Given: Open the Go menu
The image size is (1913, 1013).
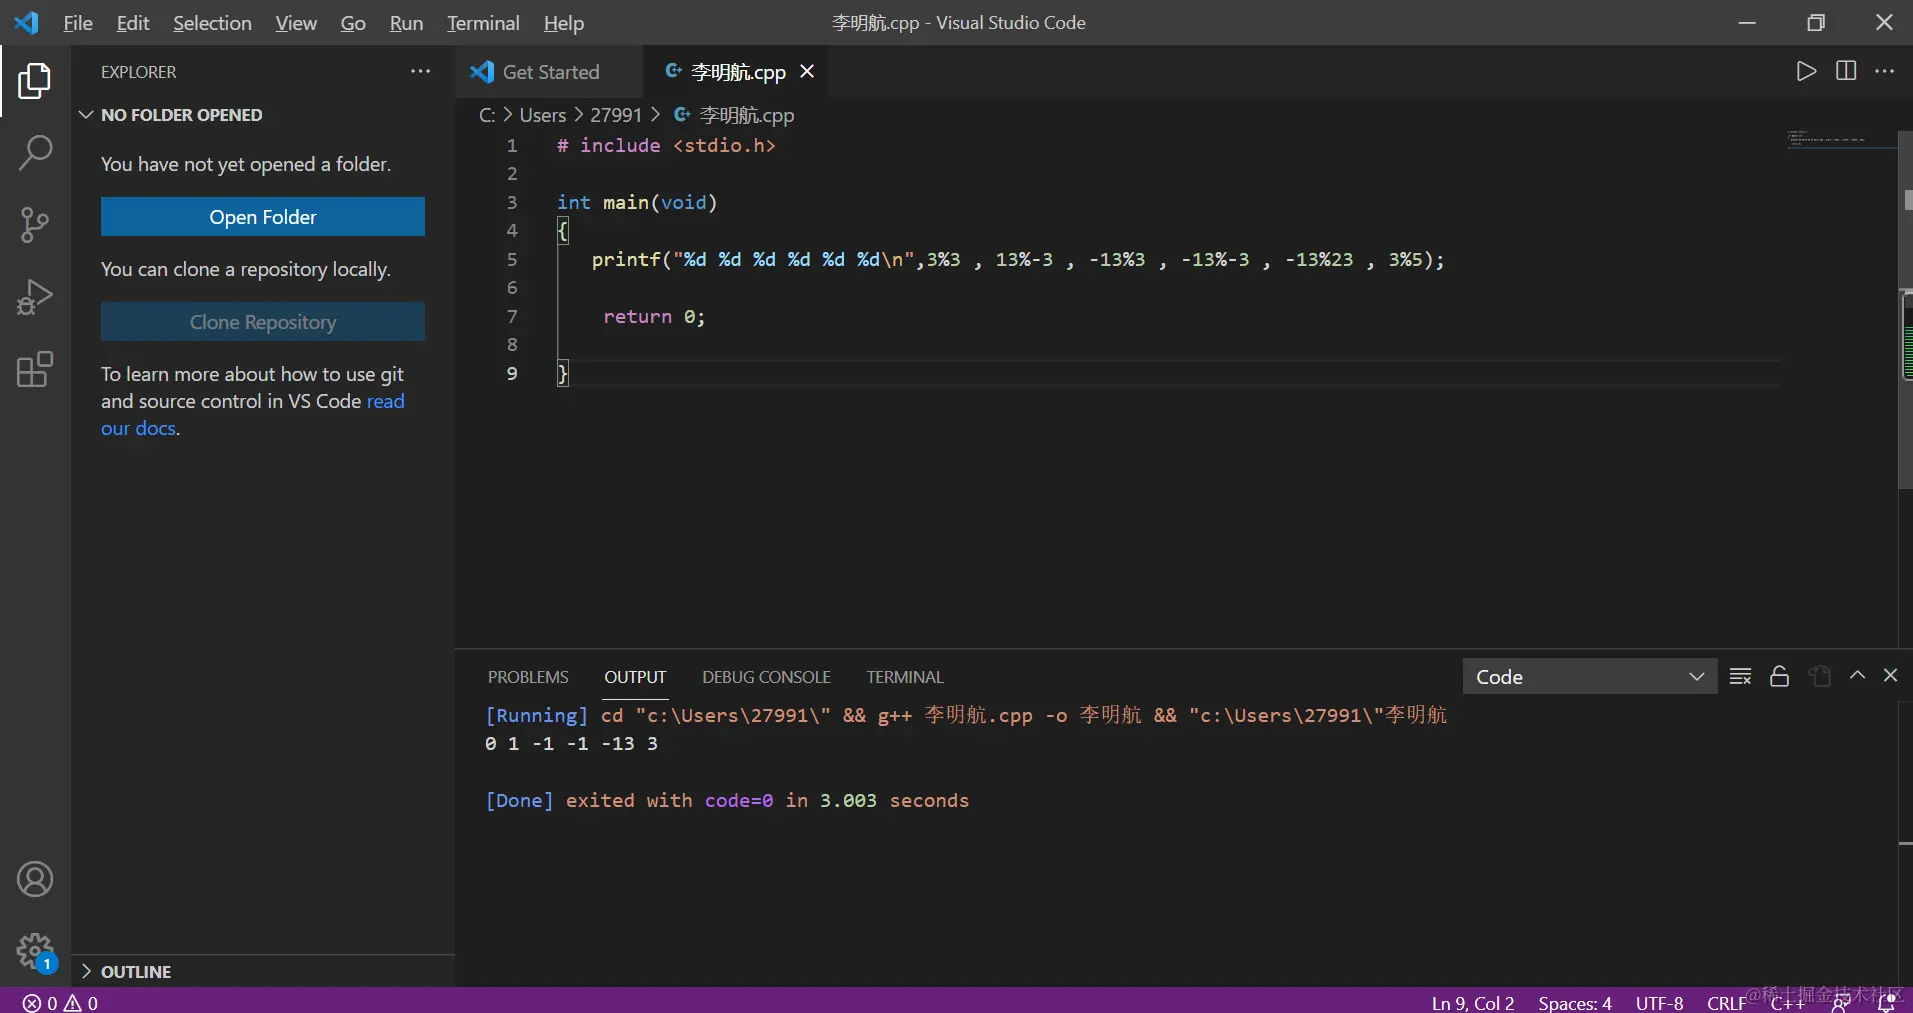Looking at the screenshot, I should [353, 22].
